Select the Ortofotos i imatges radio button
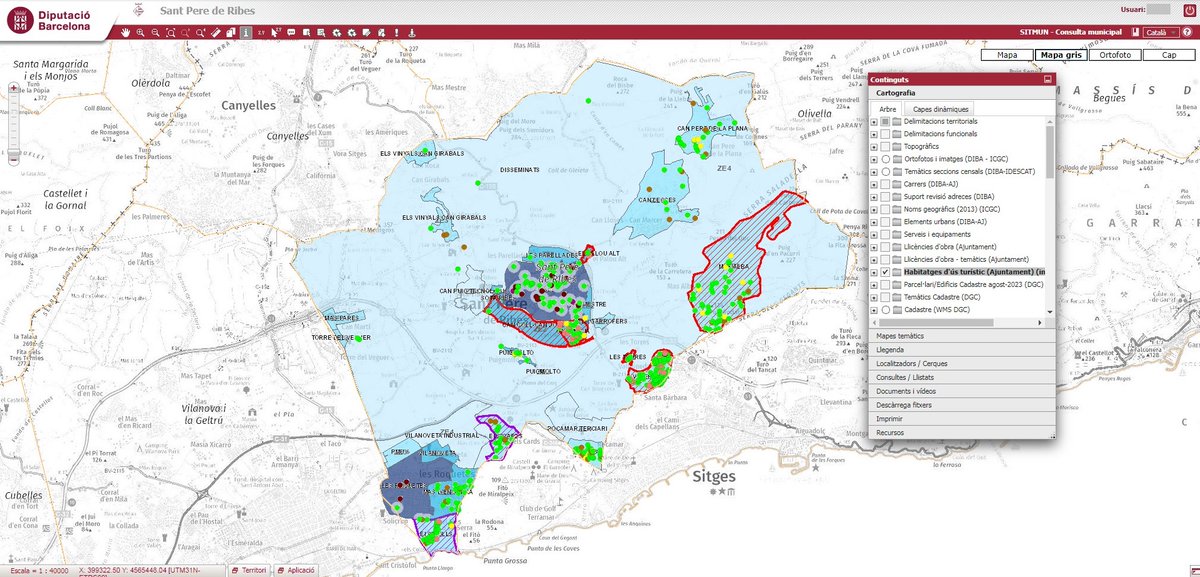 886,160
